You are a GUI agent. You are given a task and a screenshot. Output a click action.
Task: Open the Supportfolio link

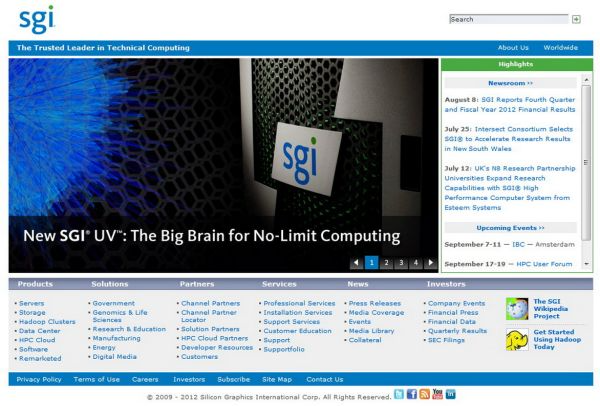tap(284, 349)
